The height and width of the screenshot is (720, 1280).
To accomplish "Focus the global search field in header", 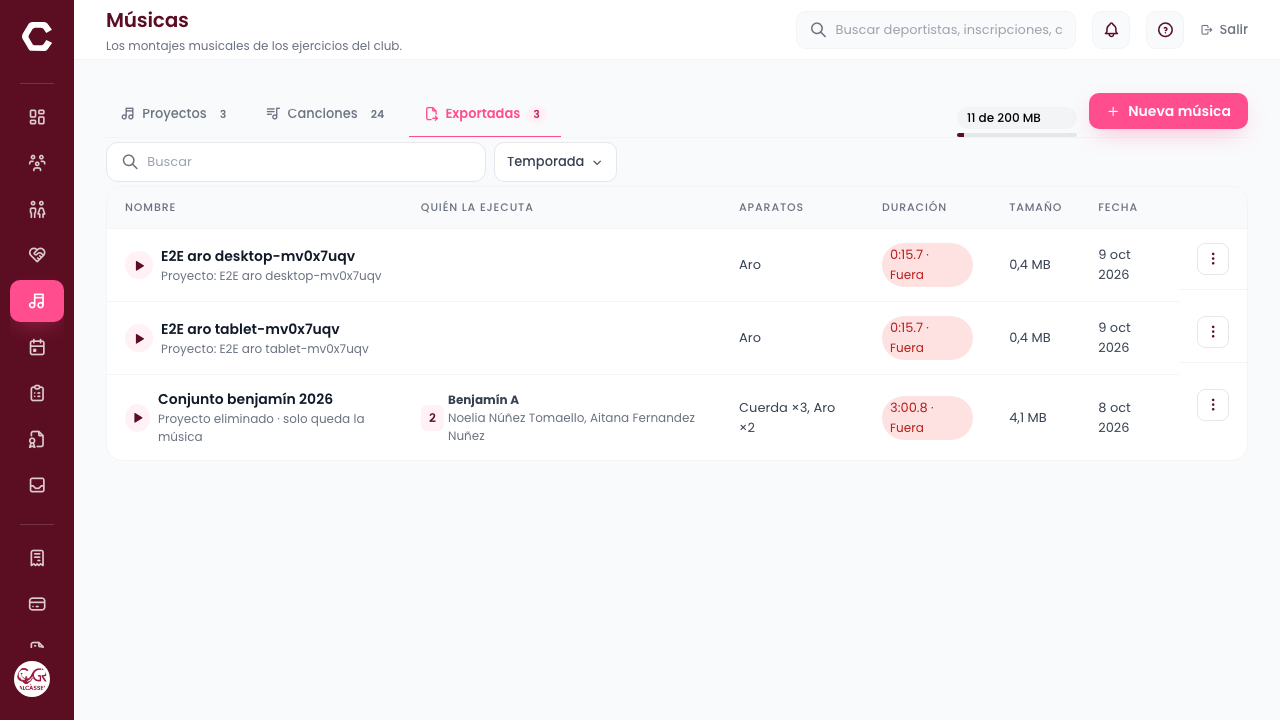I will [936, 30].
